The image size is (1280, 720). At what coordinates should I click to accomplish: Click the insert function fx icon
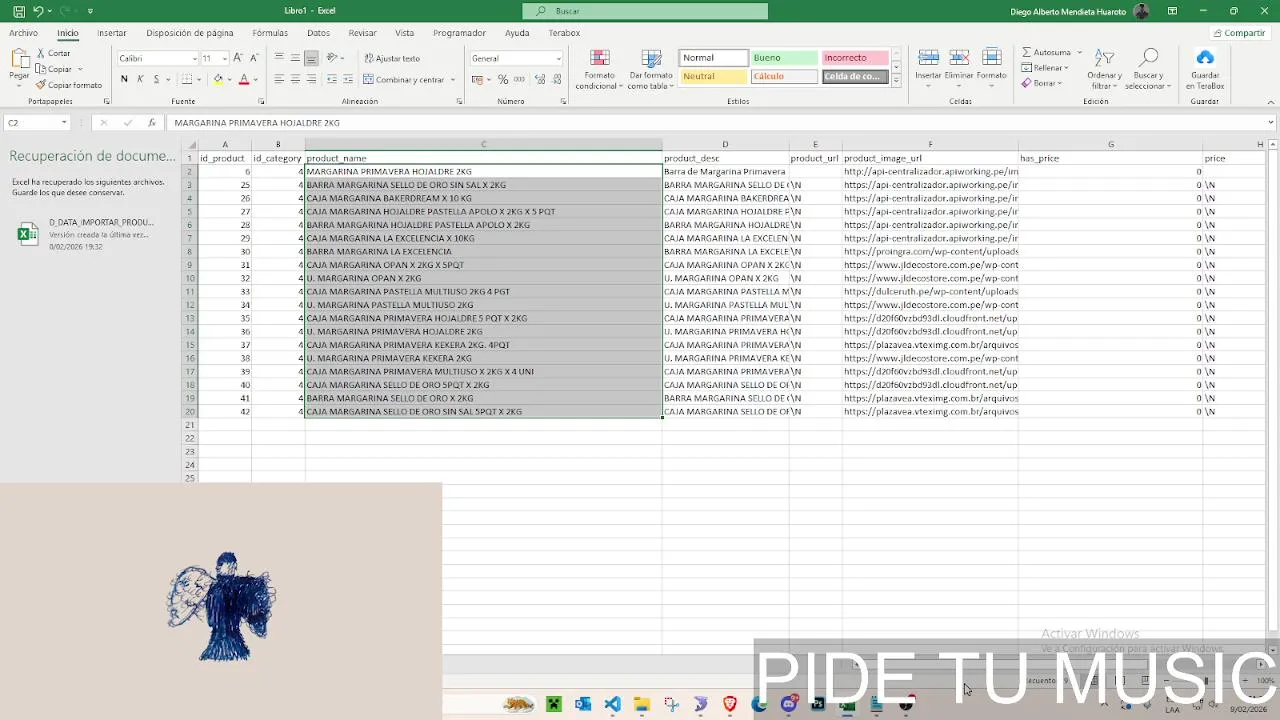(x=152, y=123)
